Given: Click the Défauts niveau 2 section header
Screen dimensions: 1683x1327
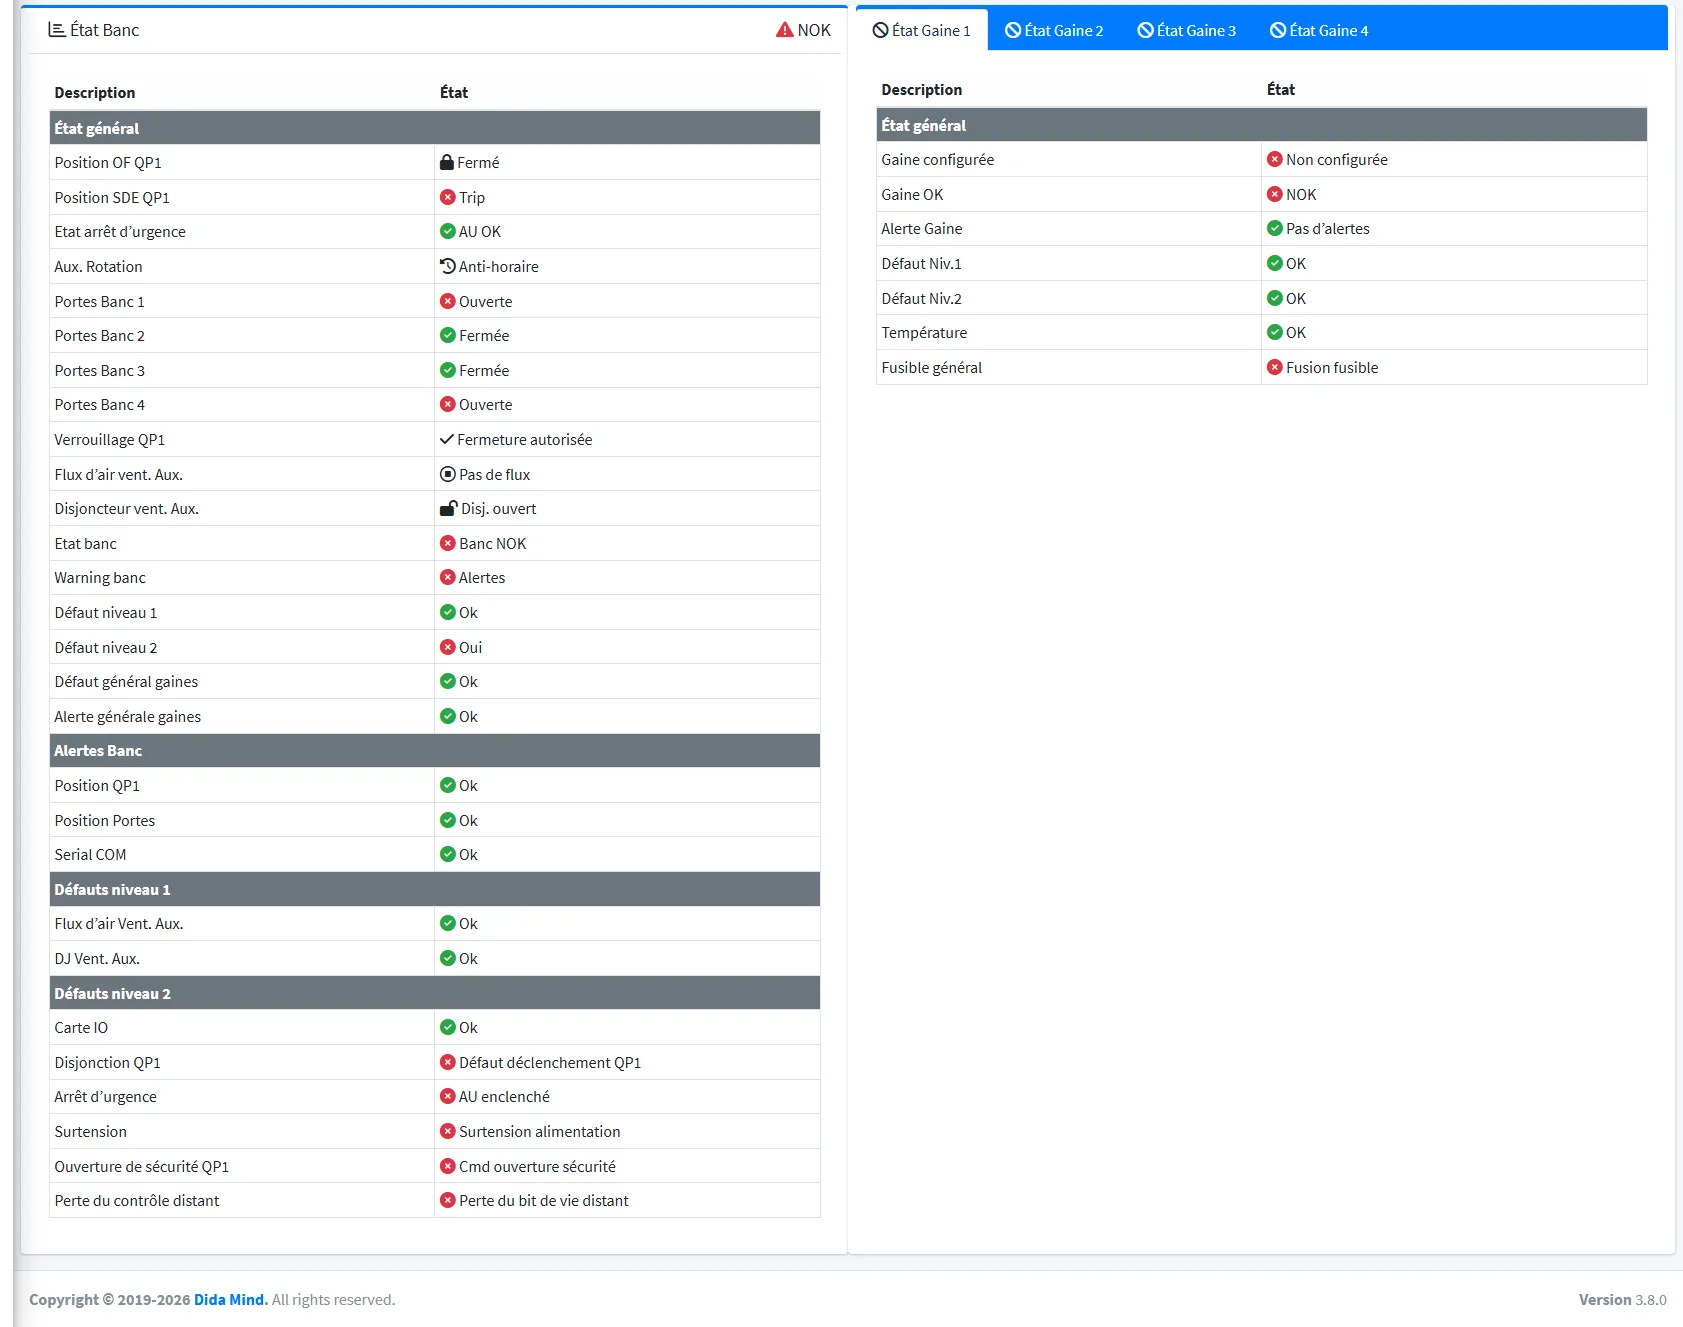Looking at the screenshot, I should tap(435, 993).
